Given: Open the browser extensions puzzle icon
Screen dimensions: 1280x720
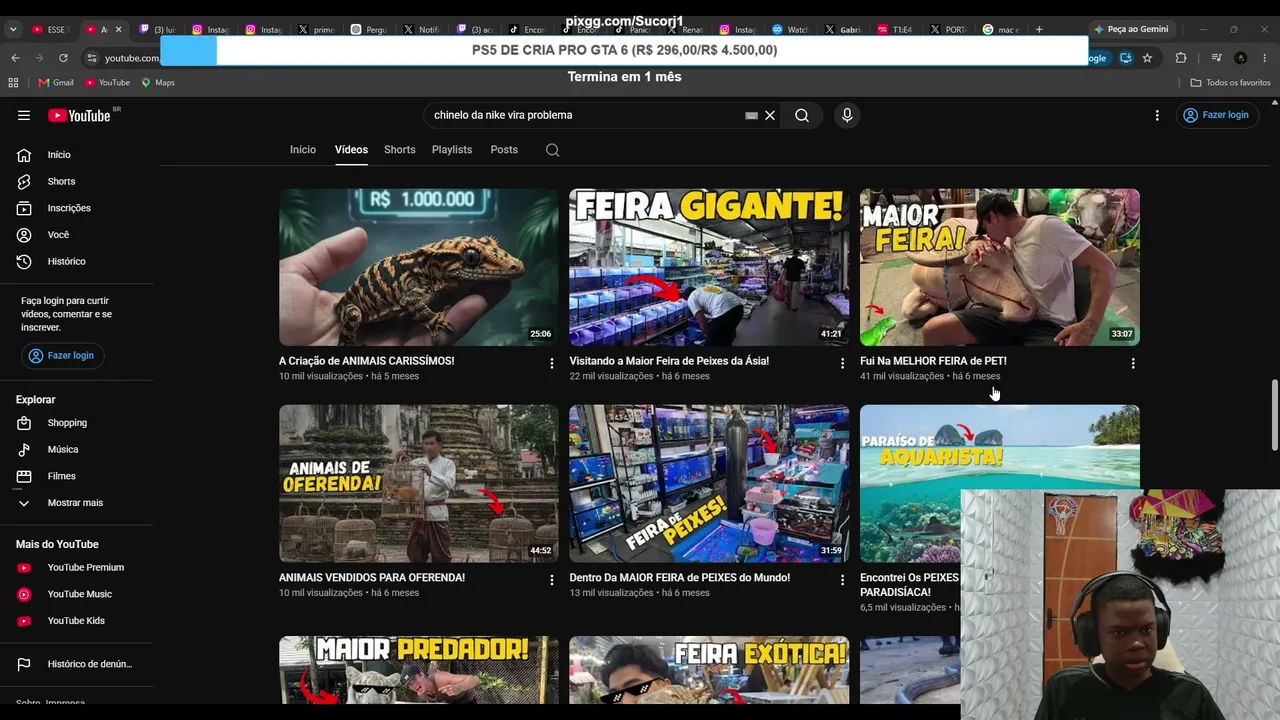Looking at the screenshot, I should click(x=1181, y=58).
